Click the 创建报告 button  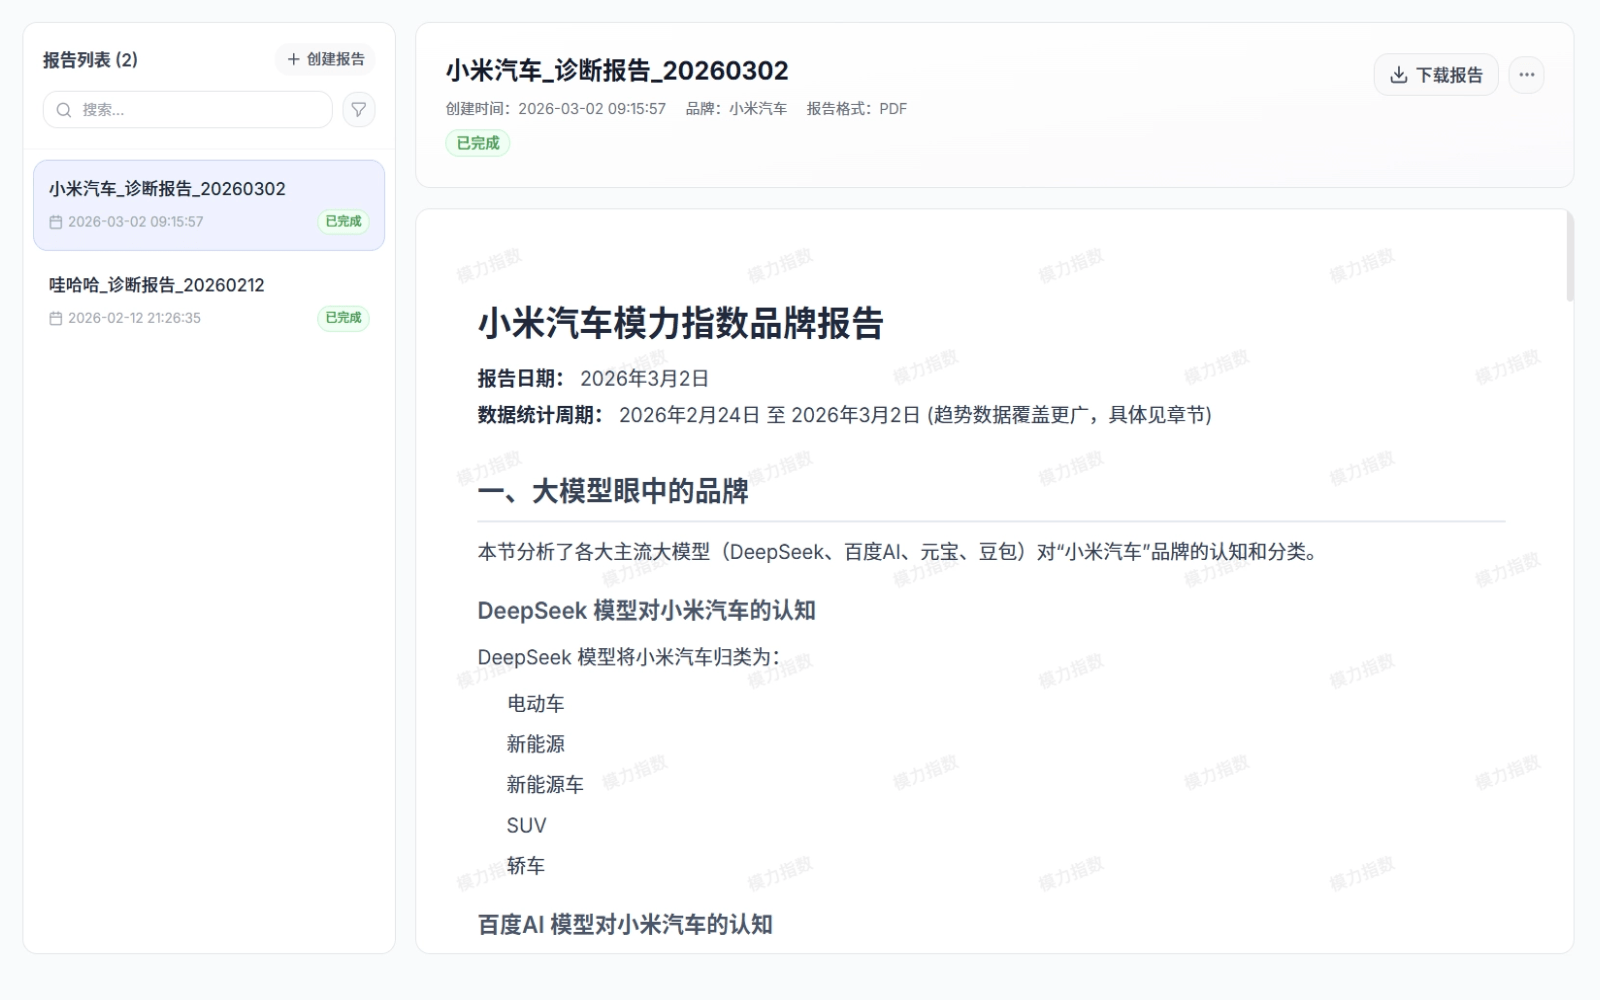click(325, 59)
